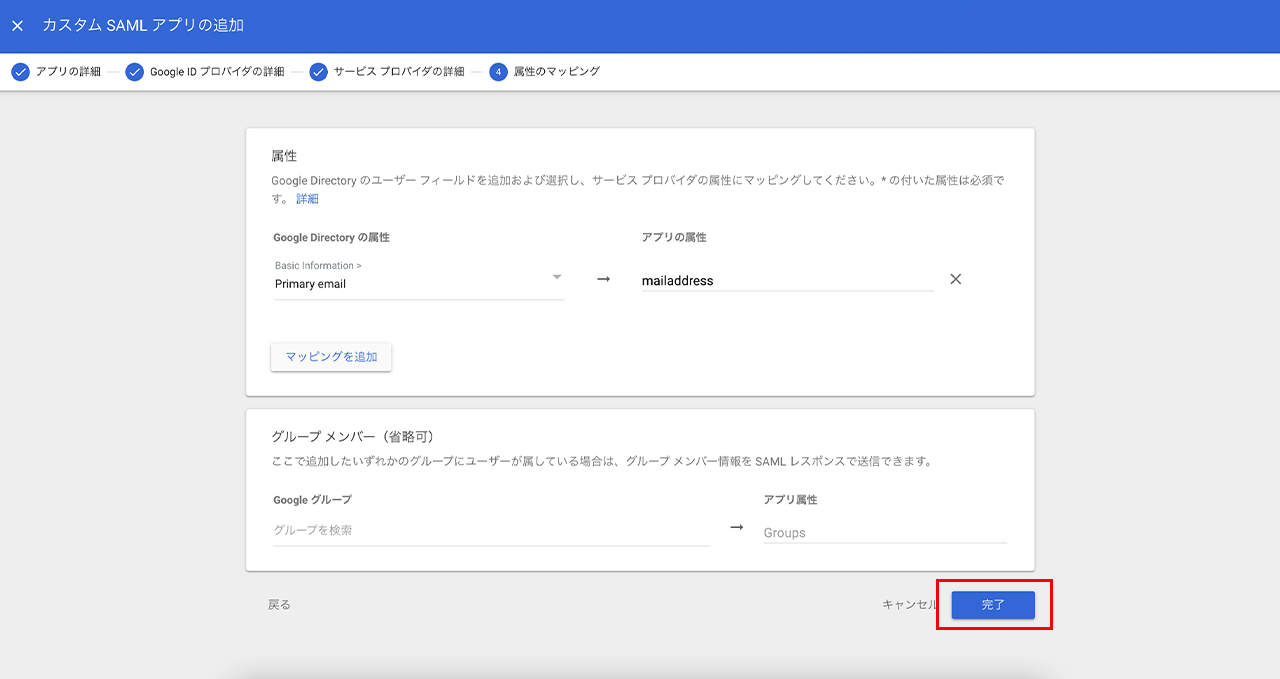Focus the mailaddress app attribute field
The image size is (1280, 679).
click(x=786, y=282)
